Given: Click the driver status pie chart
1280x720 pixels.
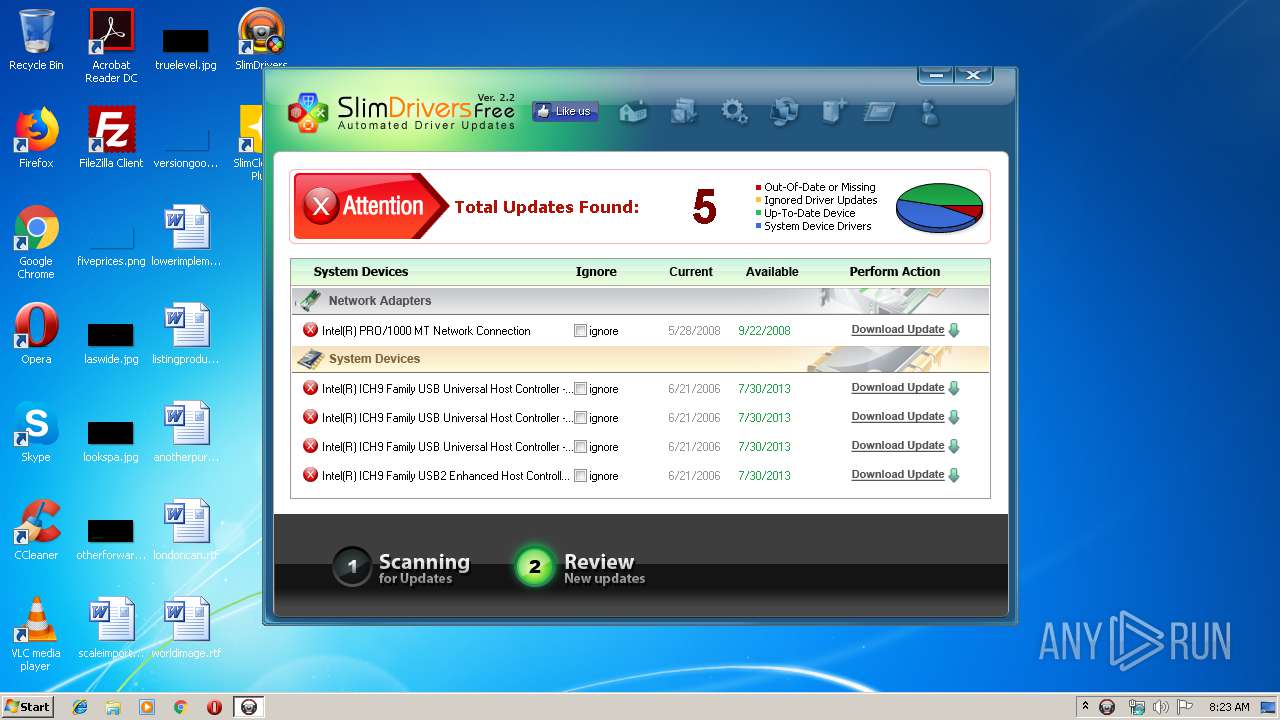Looking at the screenshot, I should pyautogui.click(x=939, y=208).
